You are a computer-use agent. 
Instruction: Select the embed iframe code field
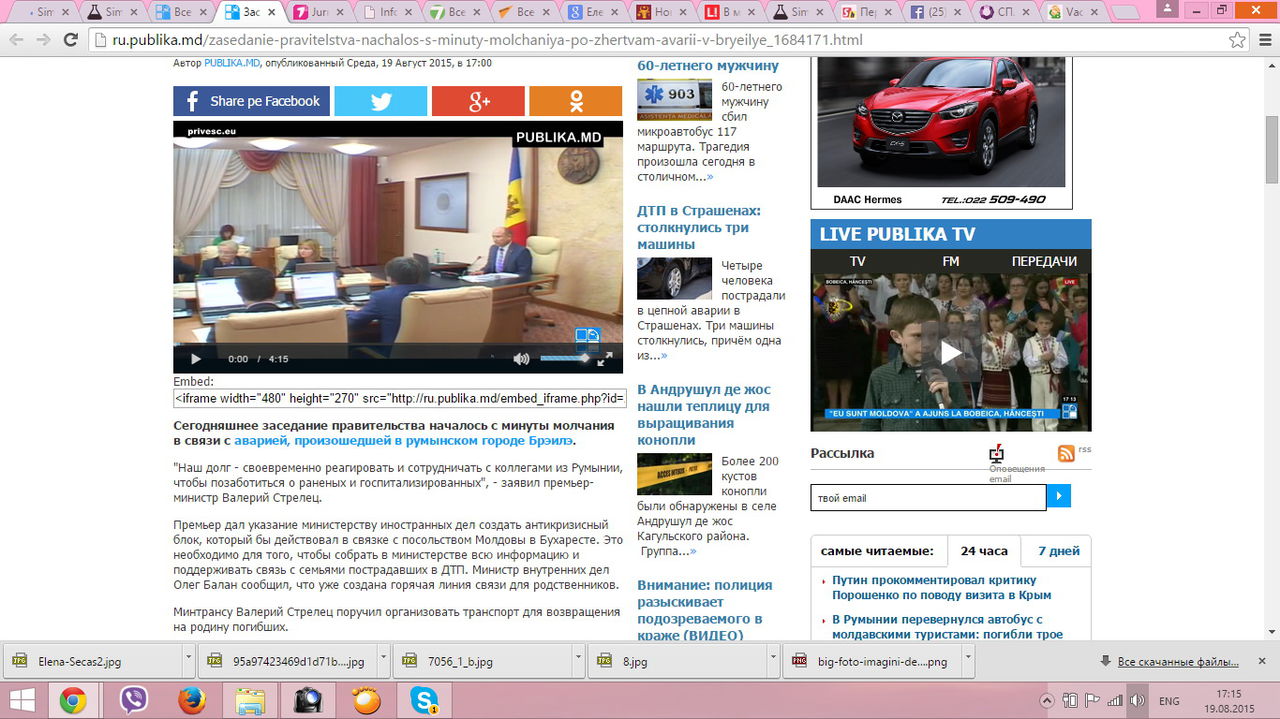pos(399,399)
